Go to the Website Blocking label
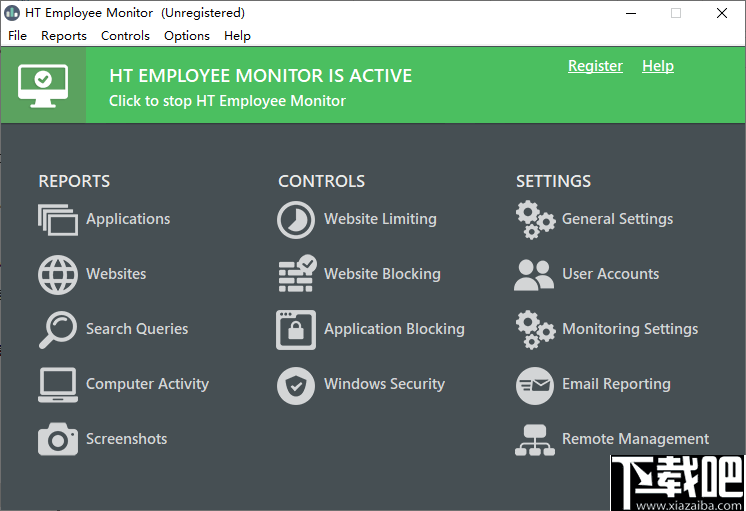Image resolution: width=746 pixels, height=511 pixels. (382, 274)
